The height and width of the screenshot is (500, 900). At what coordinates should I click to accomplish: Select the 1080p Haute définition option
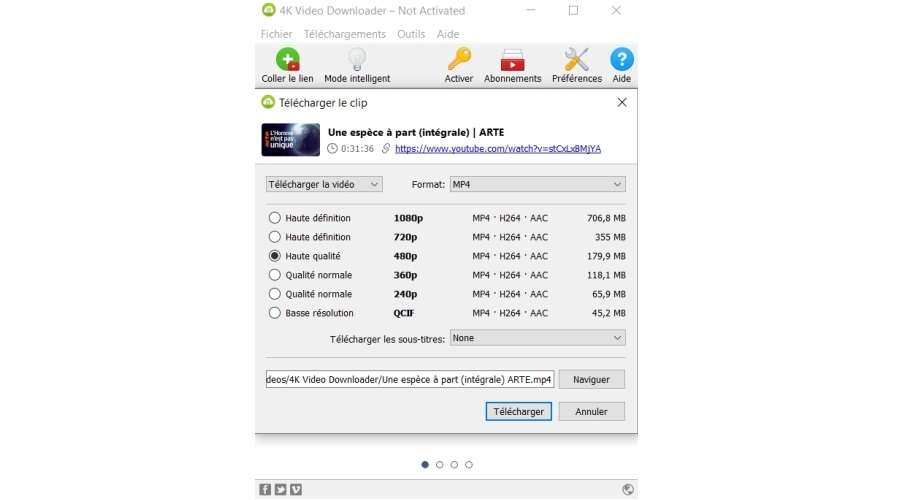coord(275,218)
